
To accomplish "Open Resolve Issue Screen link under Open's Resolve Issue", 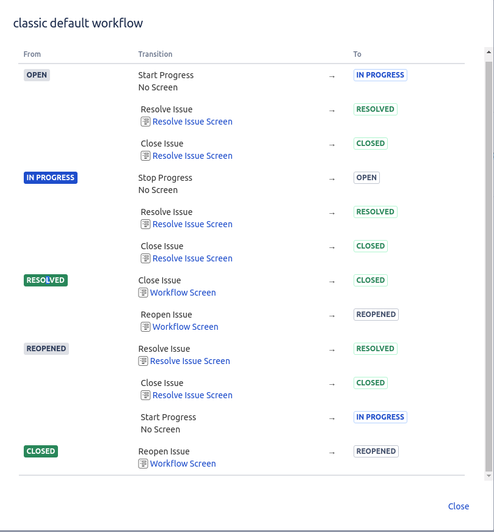I will (192, 121).
